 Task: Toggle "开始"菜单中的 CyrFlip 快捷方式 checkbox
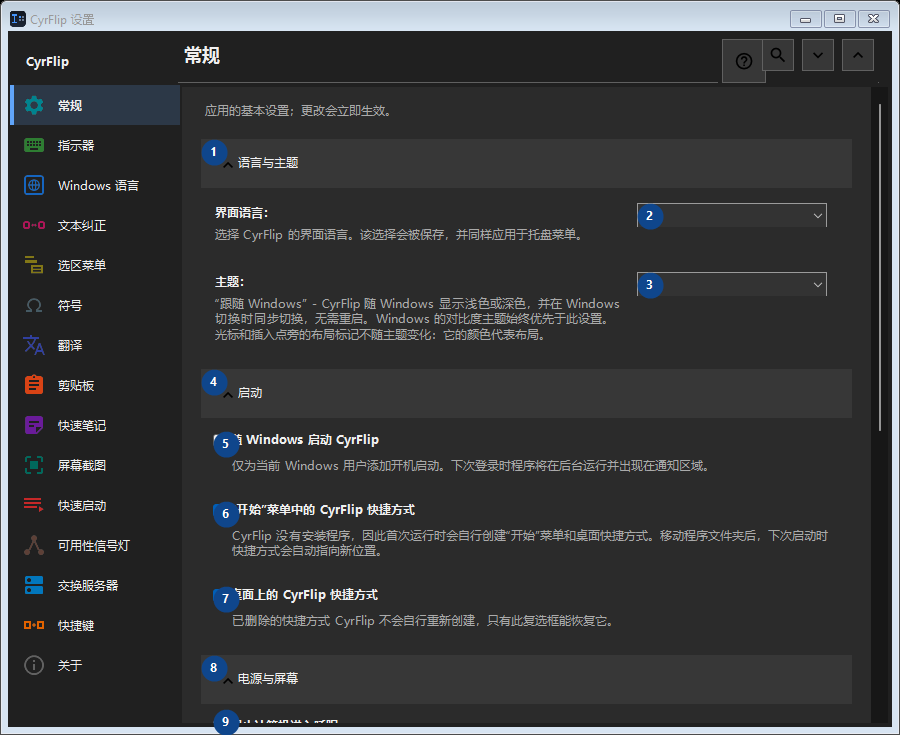point(221,510)
